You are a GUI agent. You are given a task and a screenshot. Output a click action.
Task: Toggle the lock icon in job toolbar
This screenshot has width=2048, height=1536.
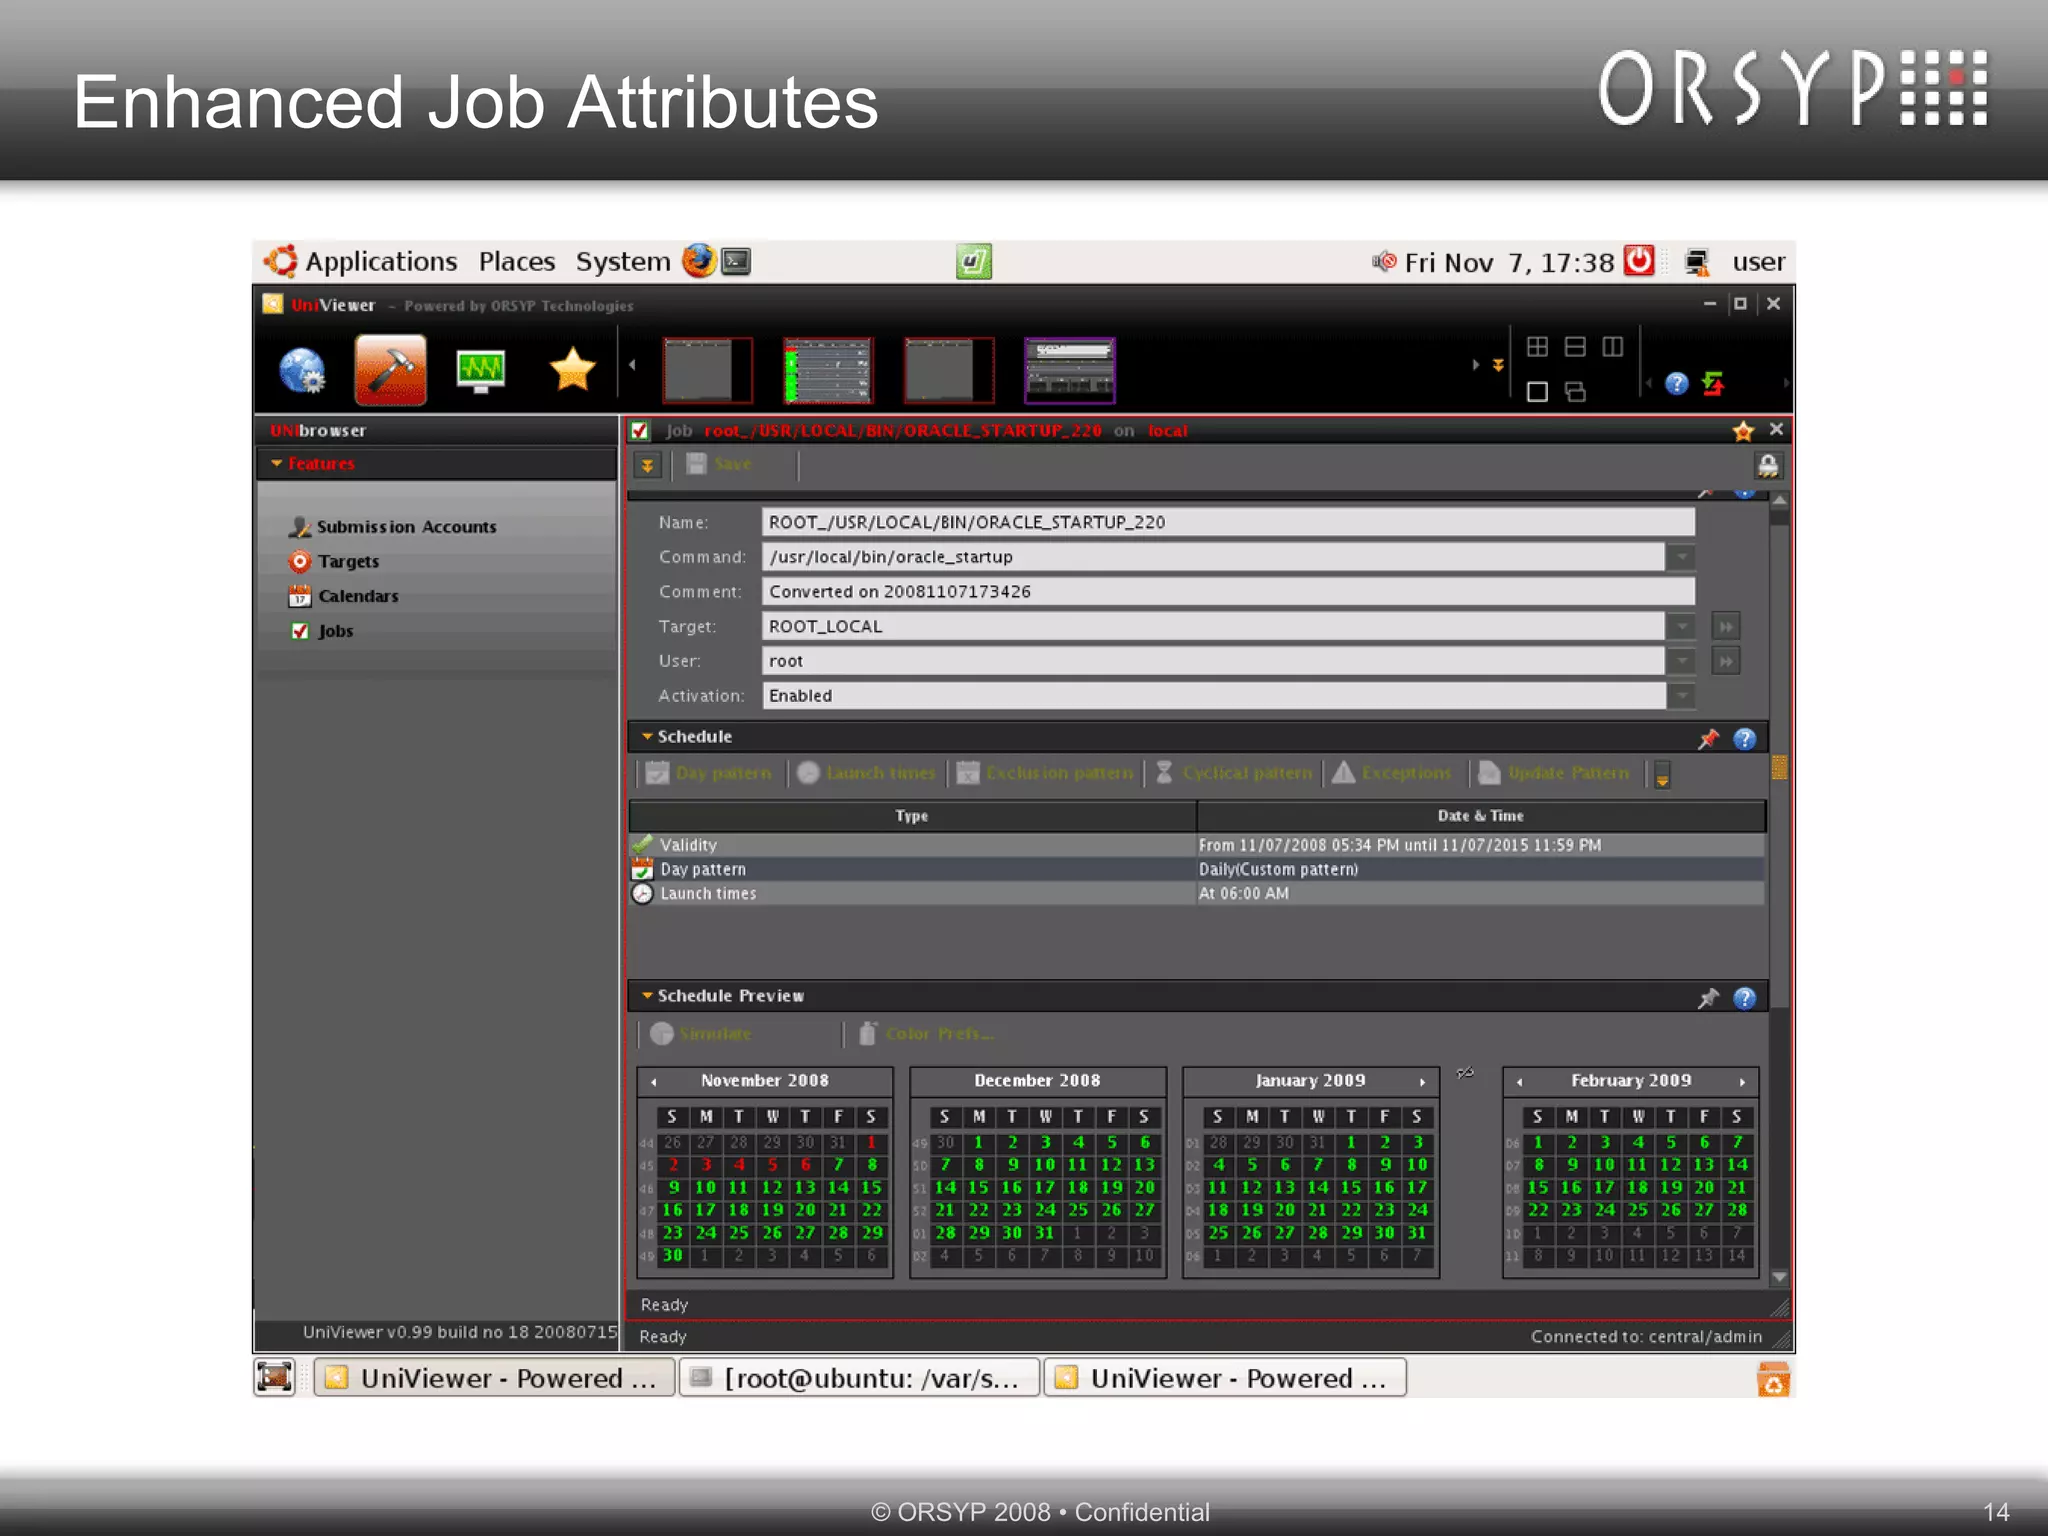click(x=1768, y=466)
